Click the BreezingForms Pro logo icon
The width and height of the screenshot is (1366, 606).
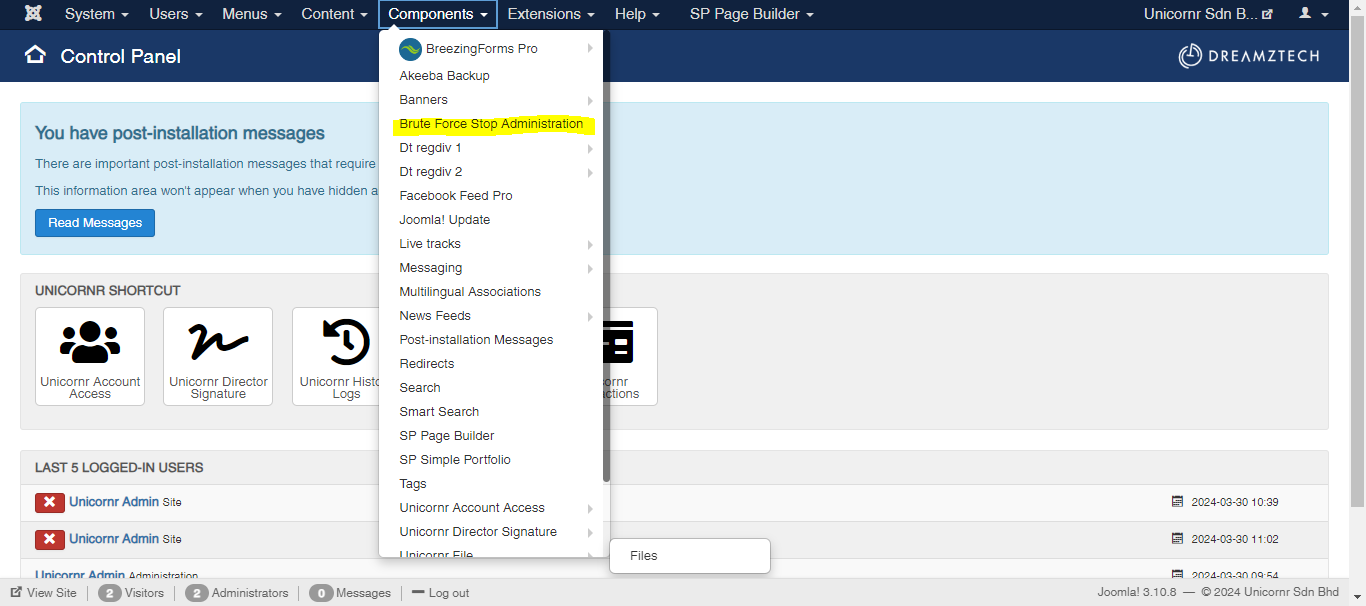[x=410, y=49]
